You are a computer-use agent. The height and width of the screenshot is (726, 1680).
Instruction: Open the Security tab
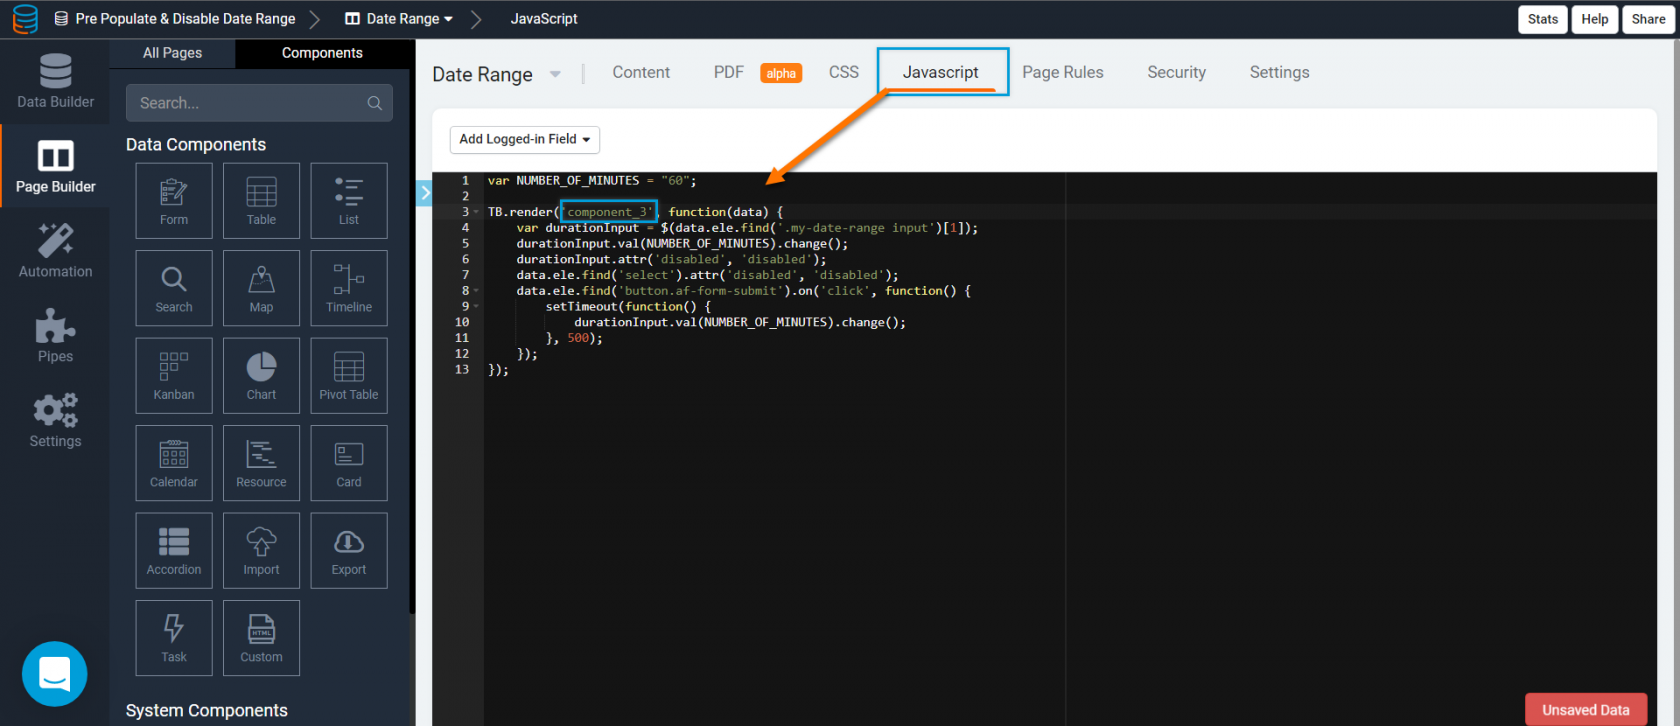[x=1177, y=72]
